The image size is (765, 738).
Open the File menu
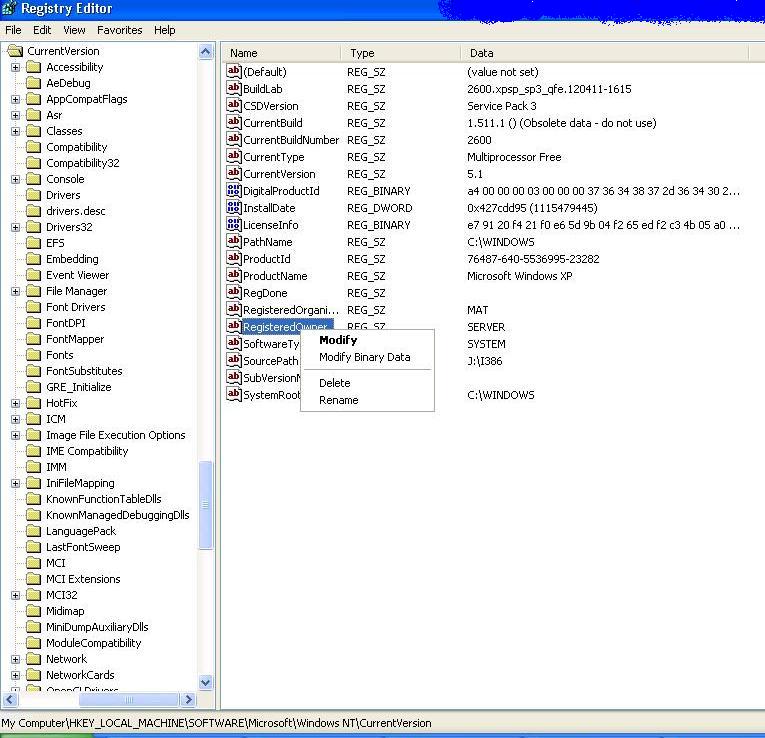coord(13,30)
